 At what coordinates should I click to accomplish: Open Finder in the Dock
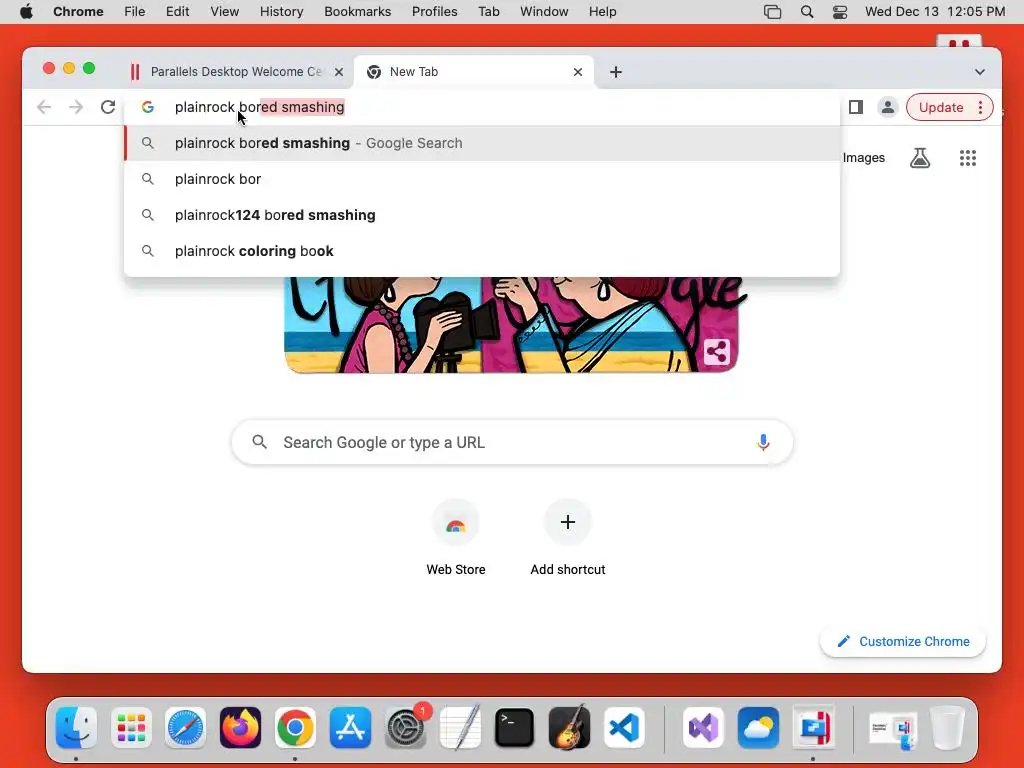(x=76, y=728)
